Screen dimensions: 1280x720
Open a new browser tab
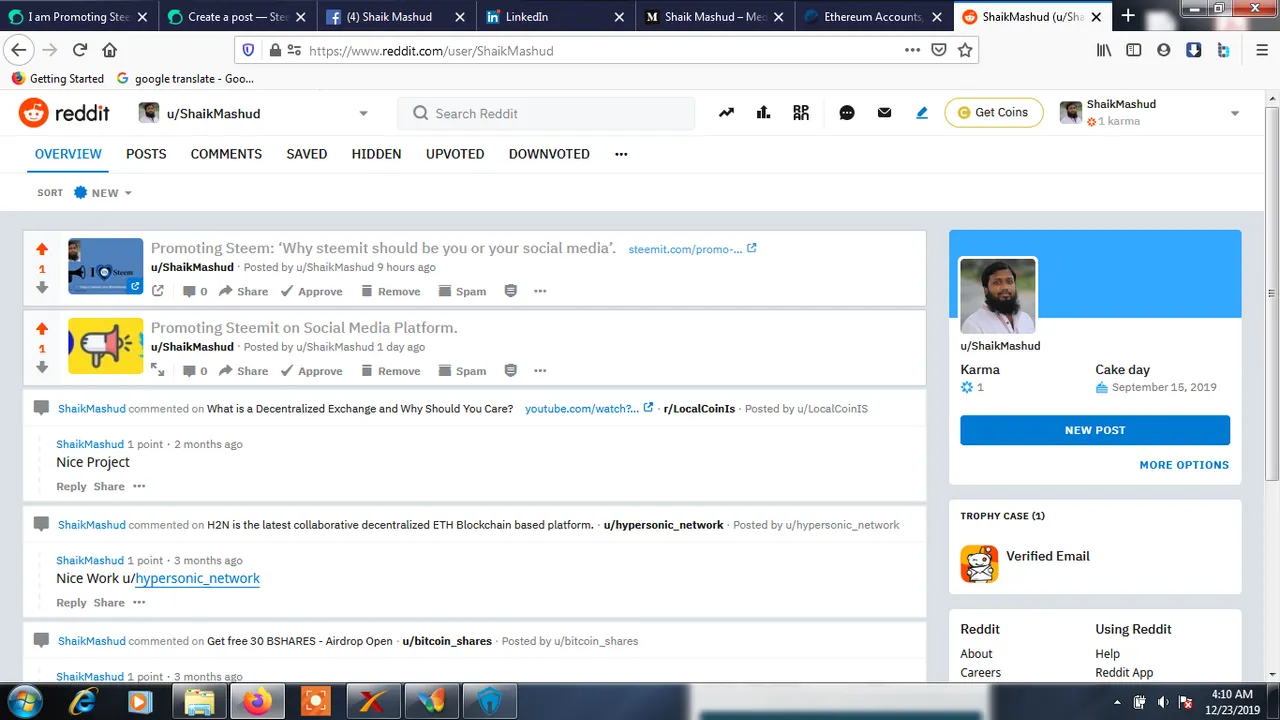point(1128,16)
